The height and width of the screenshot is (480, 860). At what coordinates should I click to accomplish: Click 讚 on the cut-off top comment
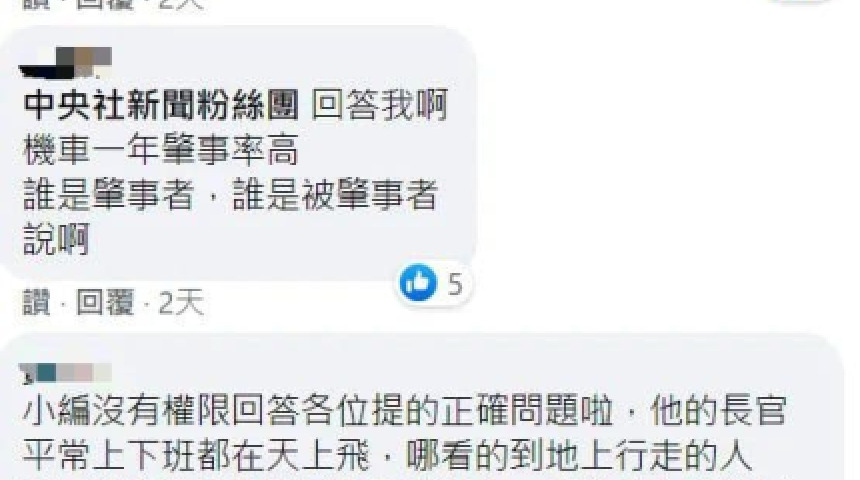(37, 4)
